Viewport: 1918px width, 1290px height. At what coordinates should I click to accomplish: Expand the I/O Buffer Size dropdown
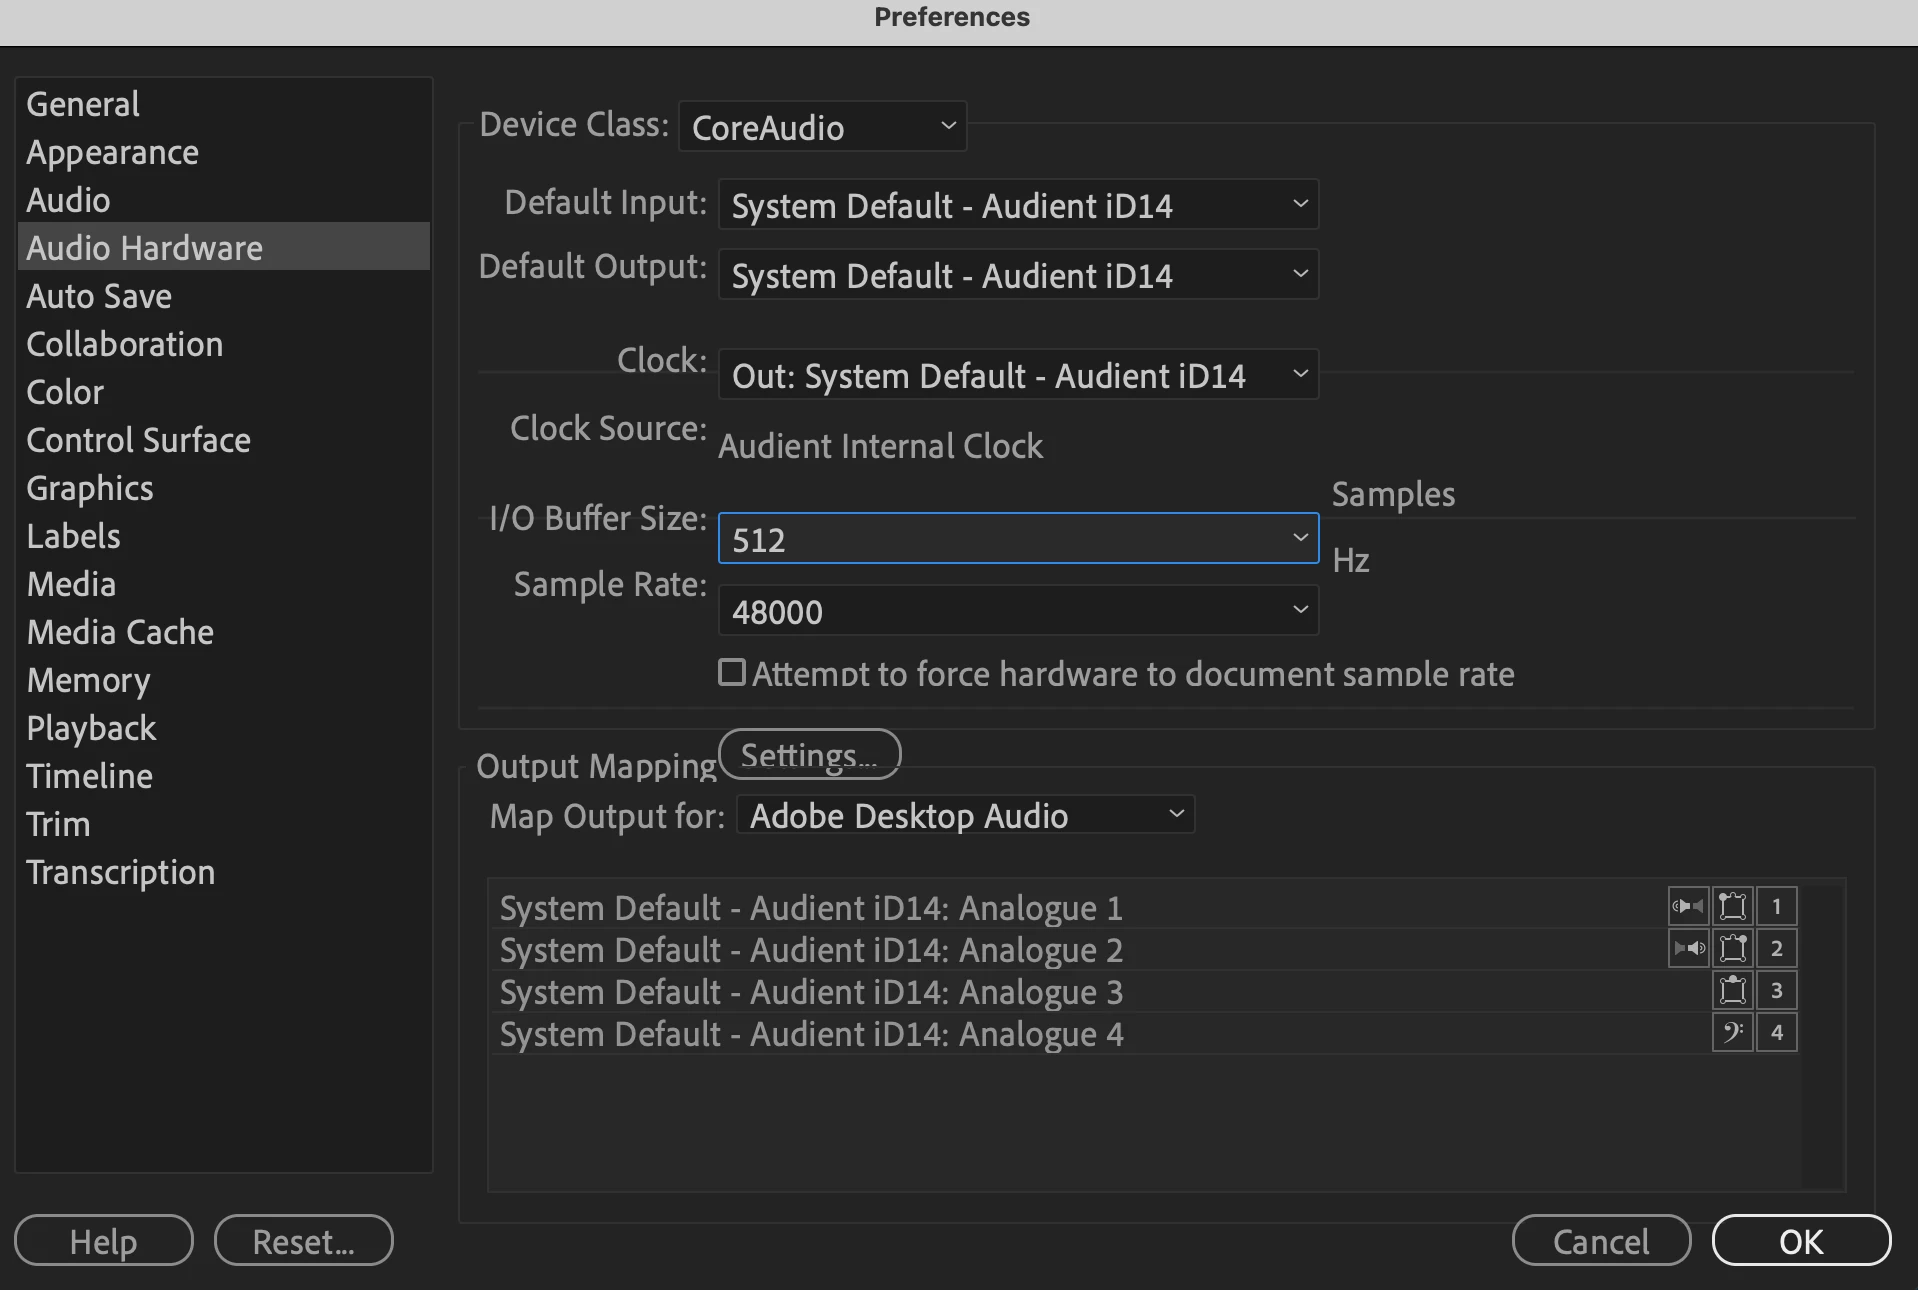1018,538
